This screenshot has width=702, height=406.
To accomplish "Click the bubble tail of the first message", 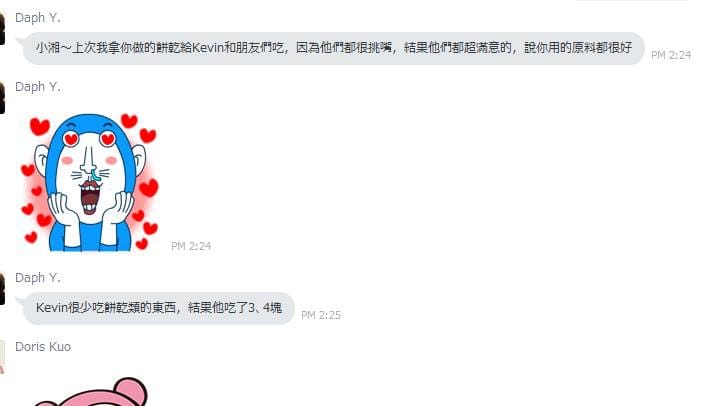I will 20,41.
